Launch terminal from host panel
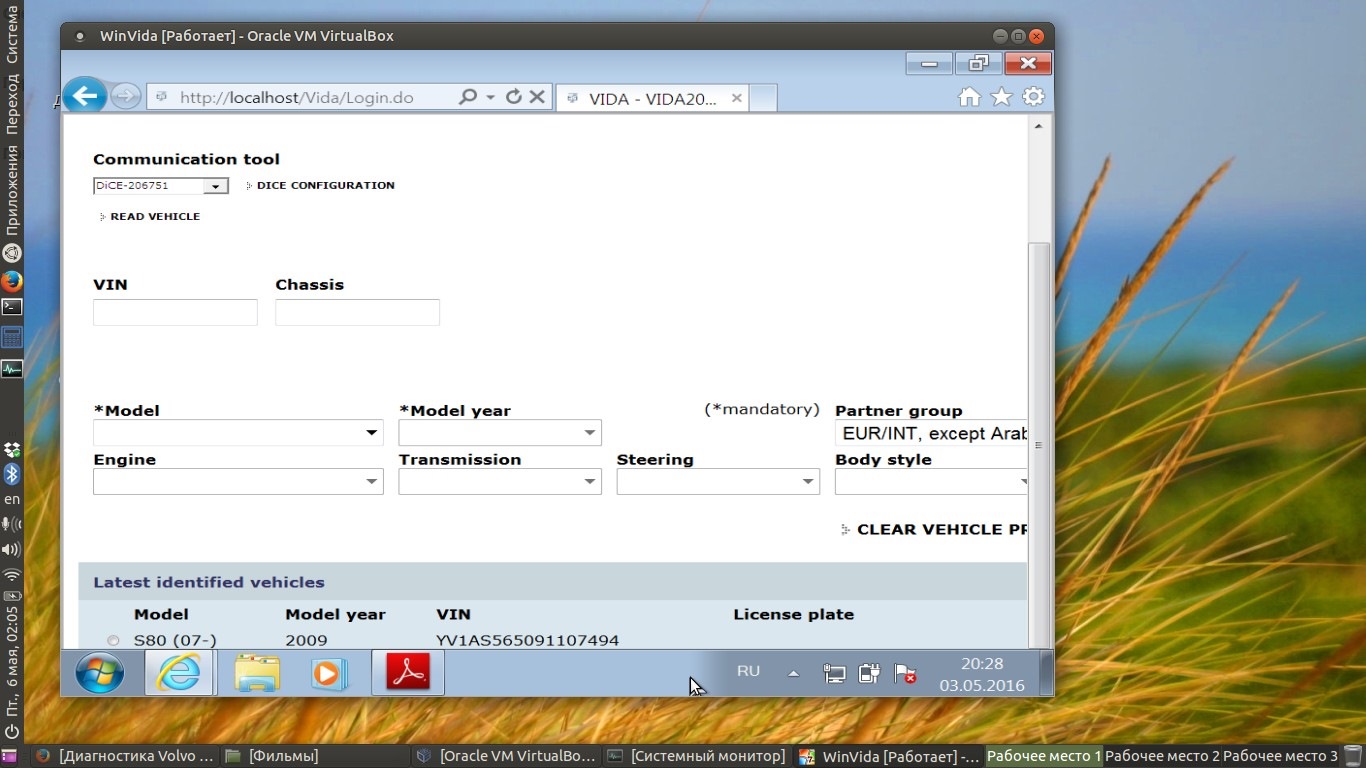Screen dimensions: 1366x768 12,306
